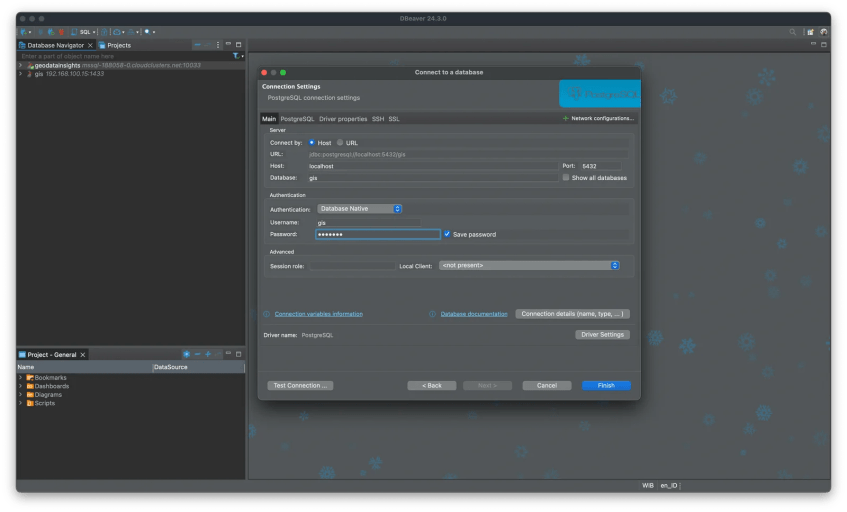Open the Driver properties tab
Viewport: 847px width, 512px height.
click(343, 119)
